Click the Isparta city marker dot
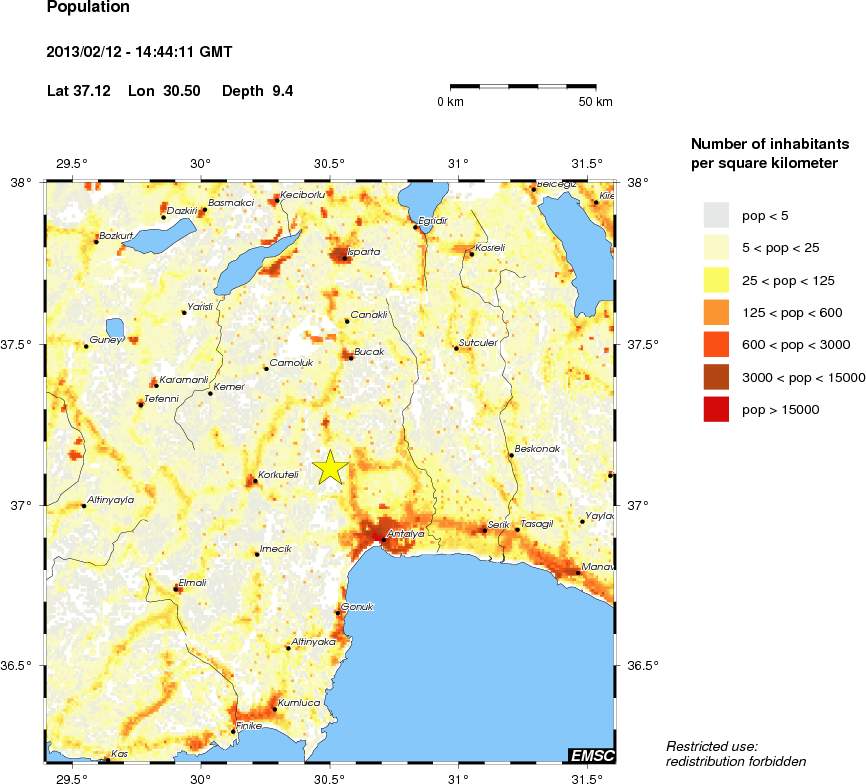 coord(345,257)
